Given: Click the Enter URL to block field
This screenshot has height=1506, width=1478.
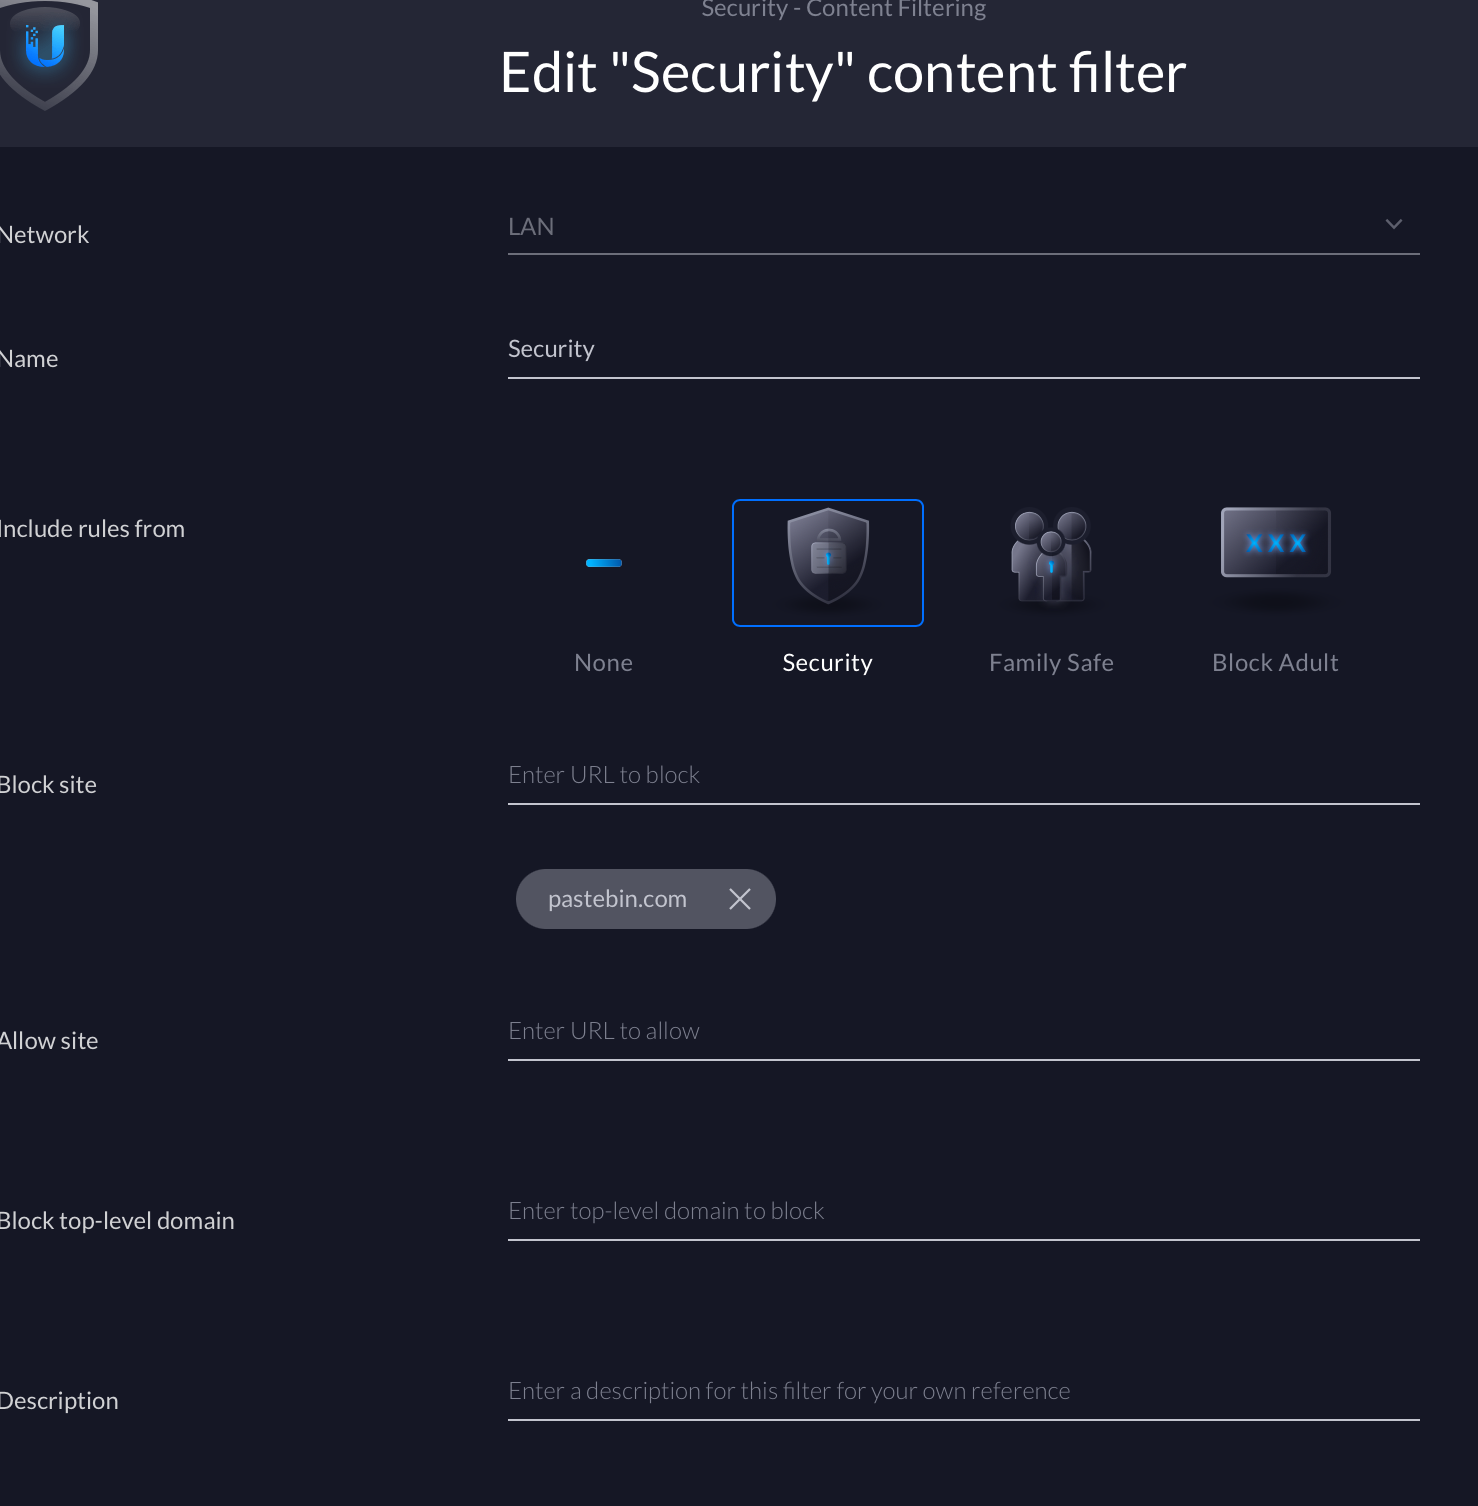Looking at the screenshot, I should click(962, 775).
